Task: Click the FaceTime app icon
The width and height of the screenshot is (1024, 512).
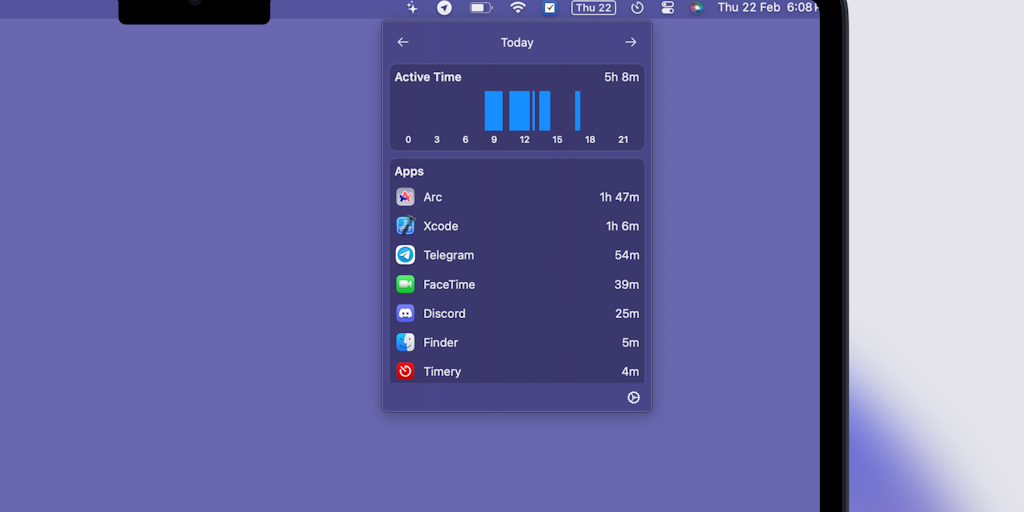Action: [406, 284]
